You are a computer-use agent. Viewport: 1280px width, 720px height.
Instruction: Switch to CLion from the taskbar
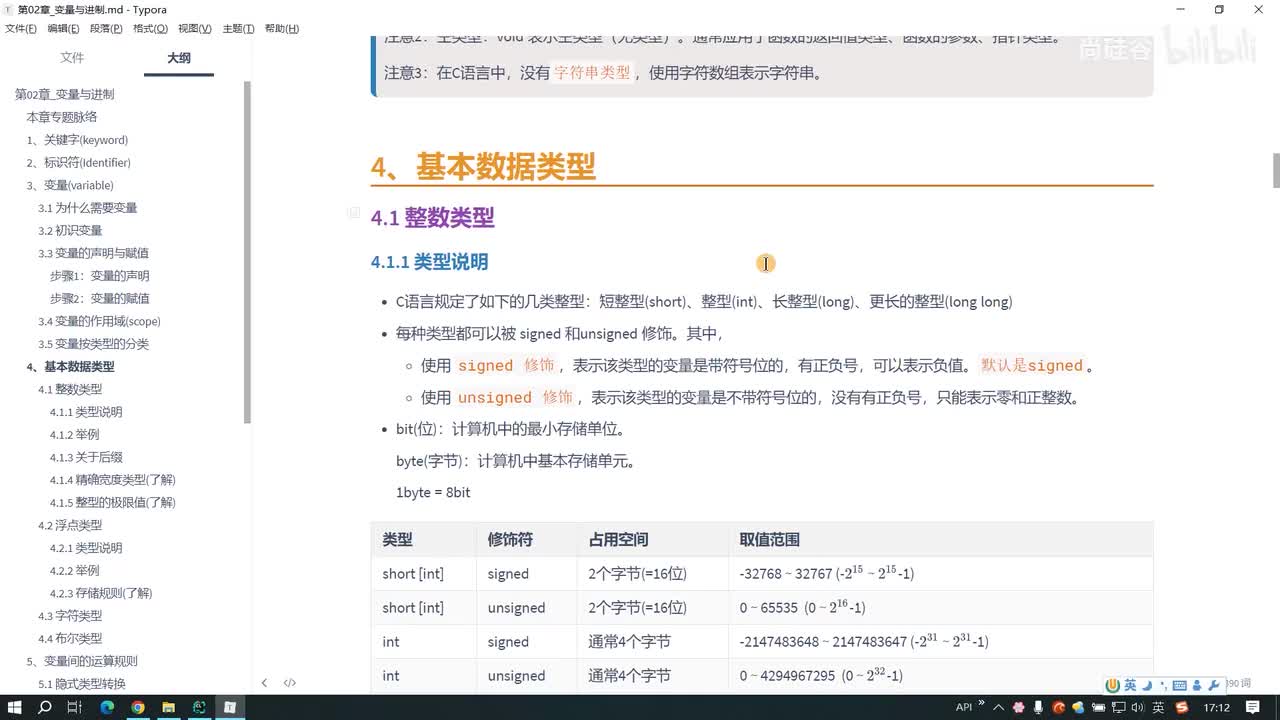[199, 707]
